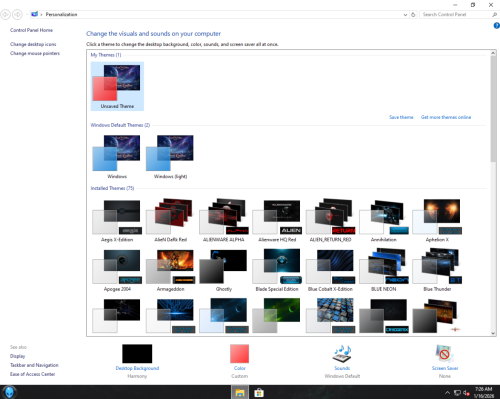Open Change mouse pointers link
This screenshot has width=500, height=399.
click(35, 53)
